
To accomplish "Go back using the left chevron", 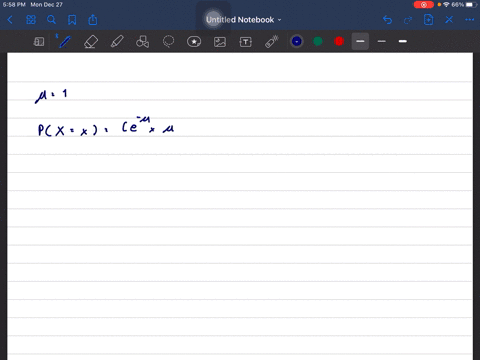I will coord(10,20).
